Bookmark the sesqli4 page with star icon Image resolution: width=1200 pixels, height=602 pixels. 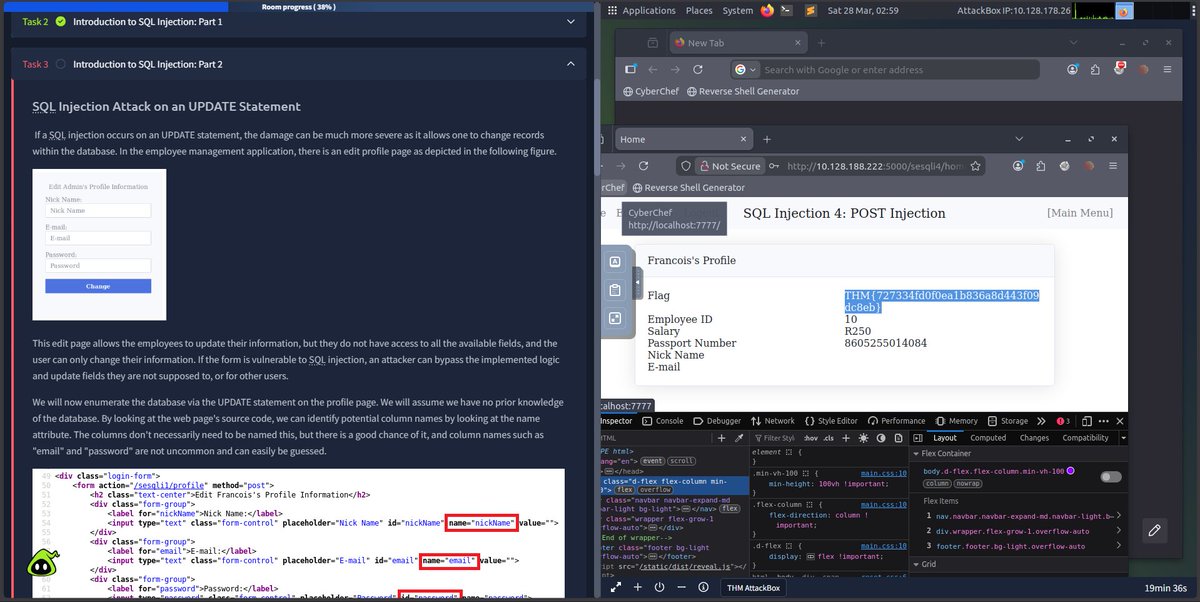[x=975, y=166]
